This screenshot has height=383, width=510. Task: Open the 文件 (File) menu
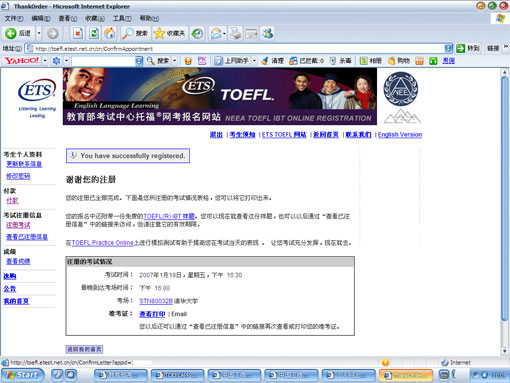pyautogui.click(x=14, y=18)
